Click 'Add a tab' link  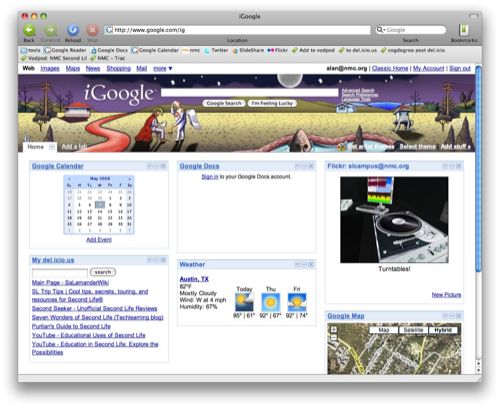pyautogui.click(x=74, y=147)
